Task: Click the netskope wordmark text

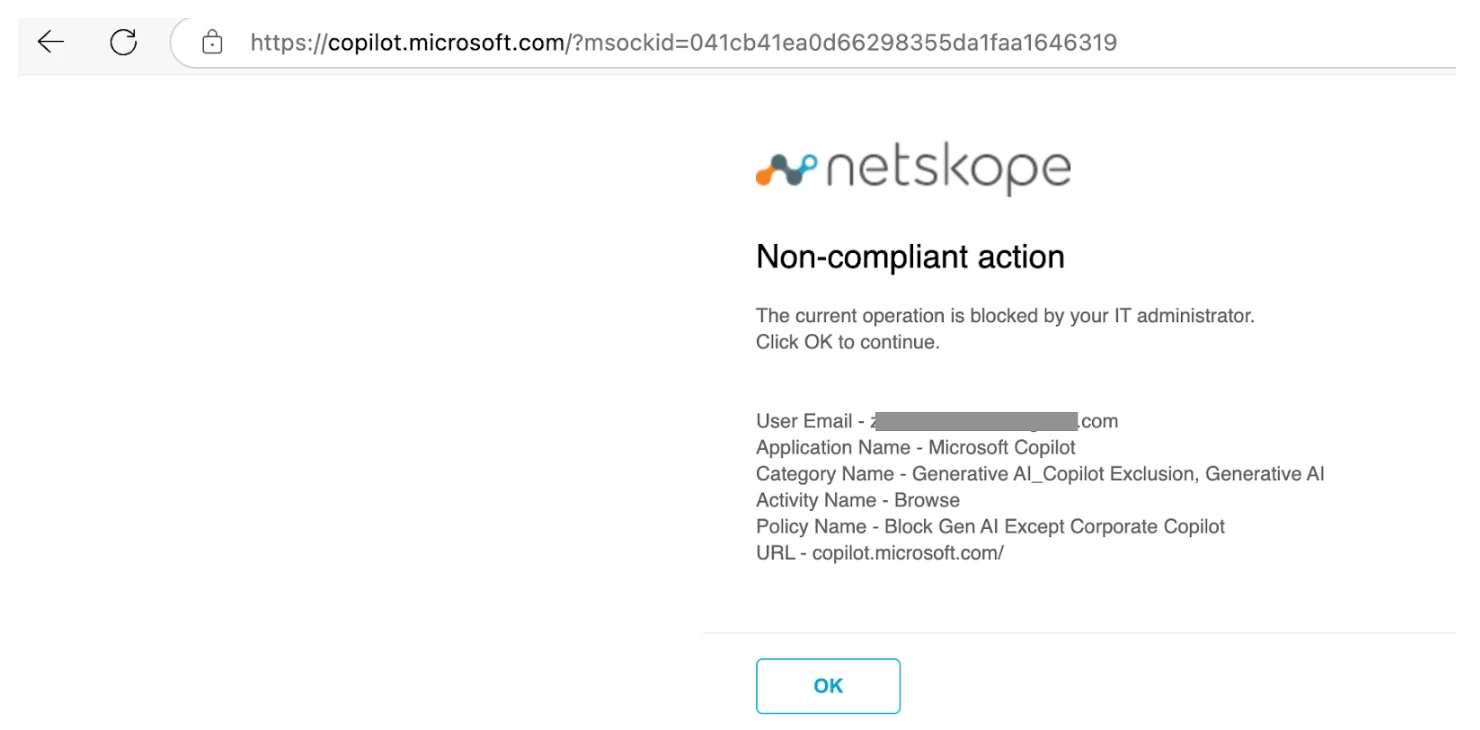Action: (x=946, y=171)
